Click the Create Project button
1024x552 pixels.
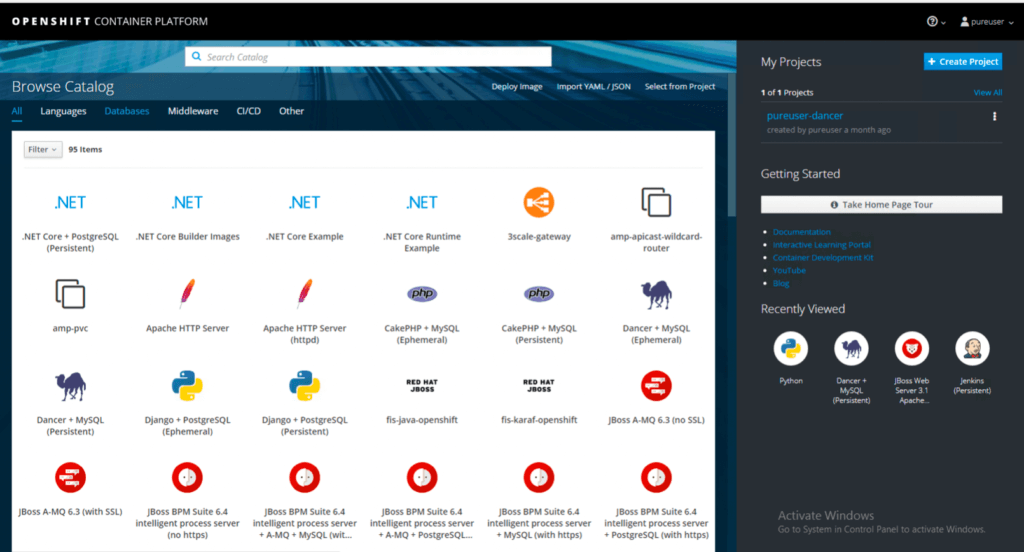[963, 61]
